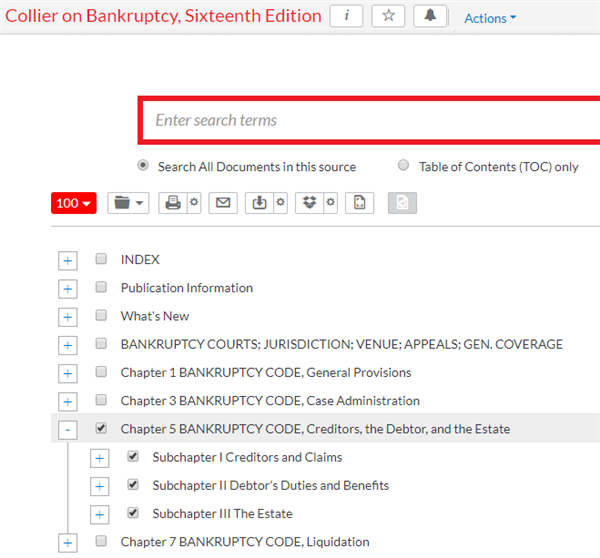Image resolution: width=600 pixels, height=558 pixels.
Task: Expand the INDEX node
Action: click(68, 261)
